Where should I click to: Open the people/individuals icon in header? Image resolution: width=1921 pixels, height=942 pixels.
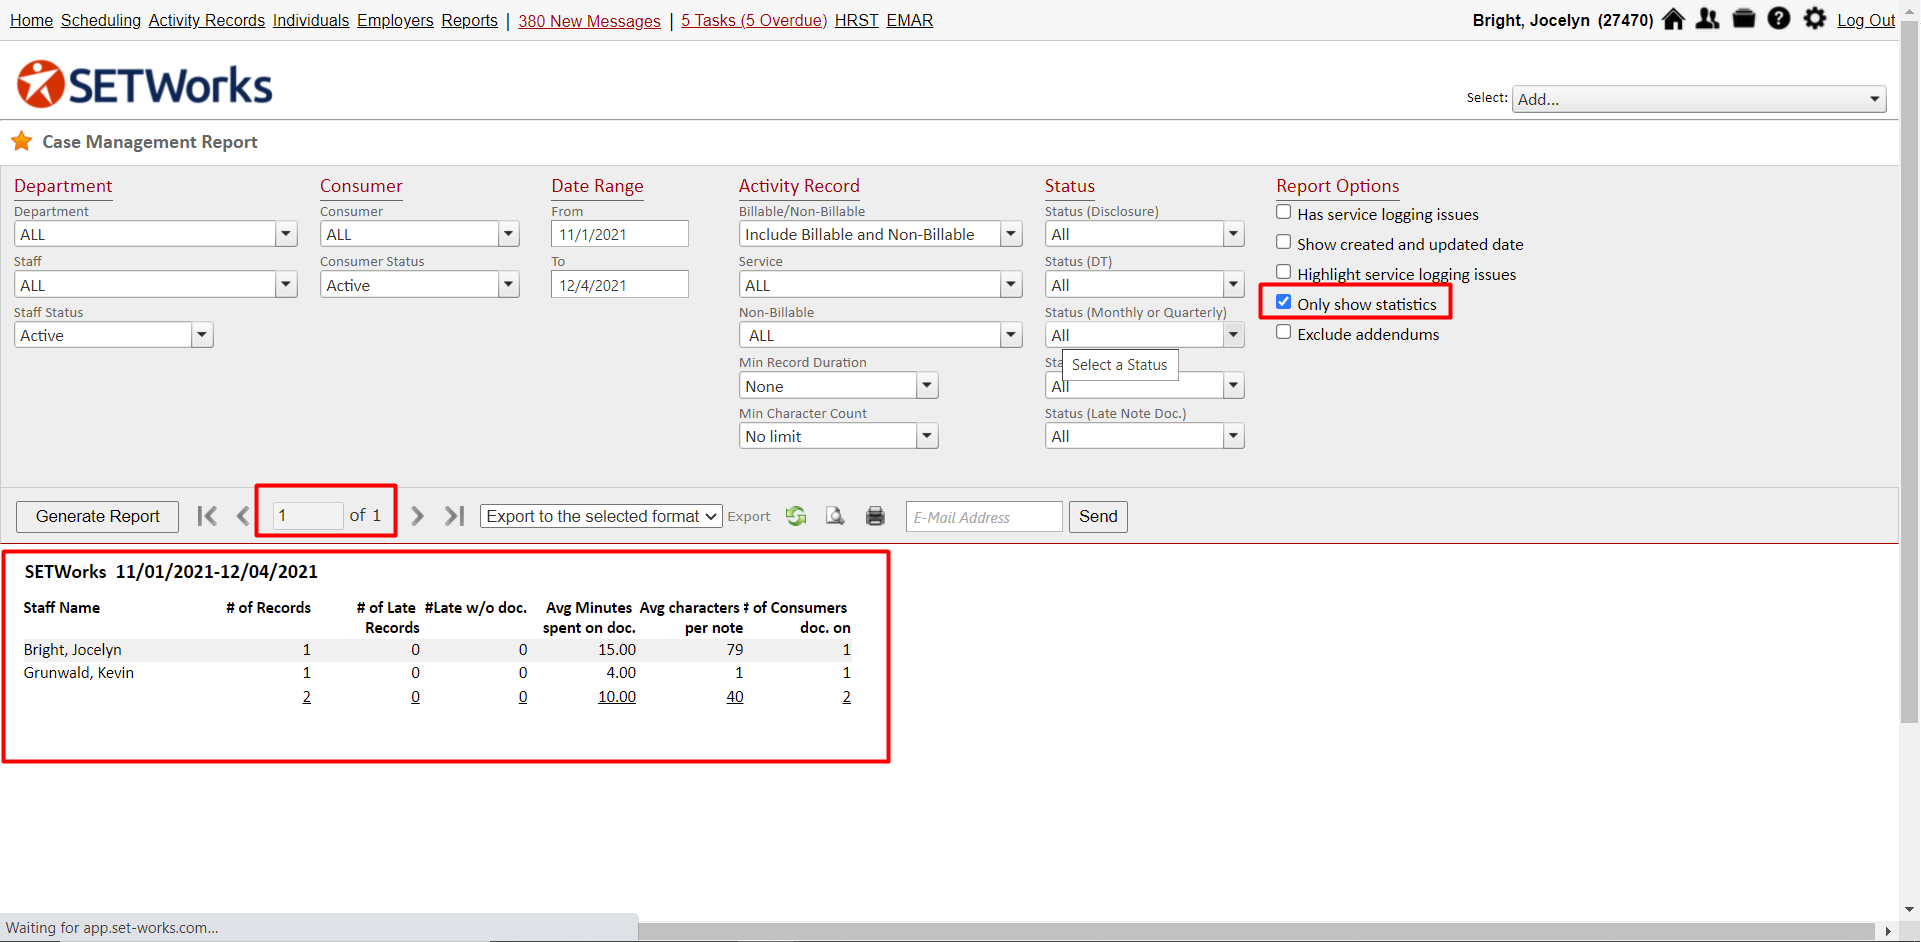[x=1708, y=19]
